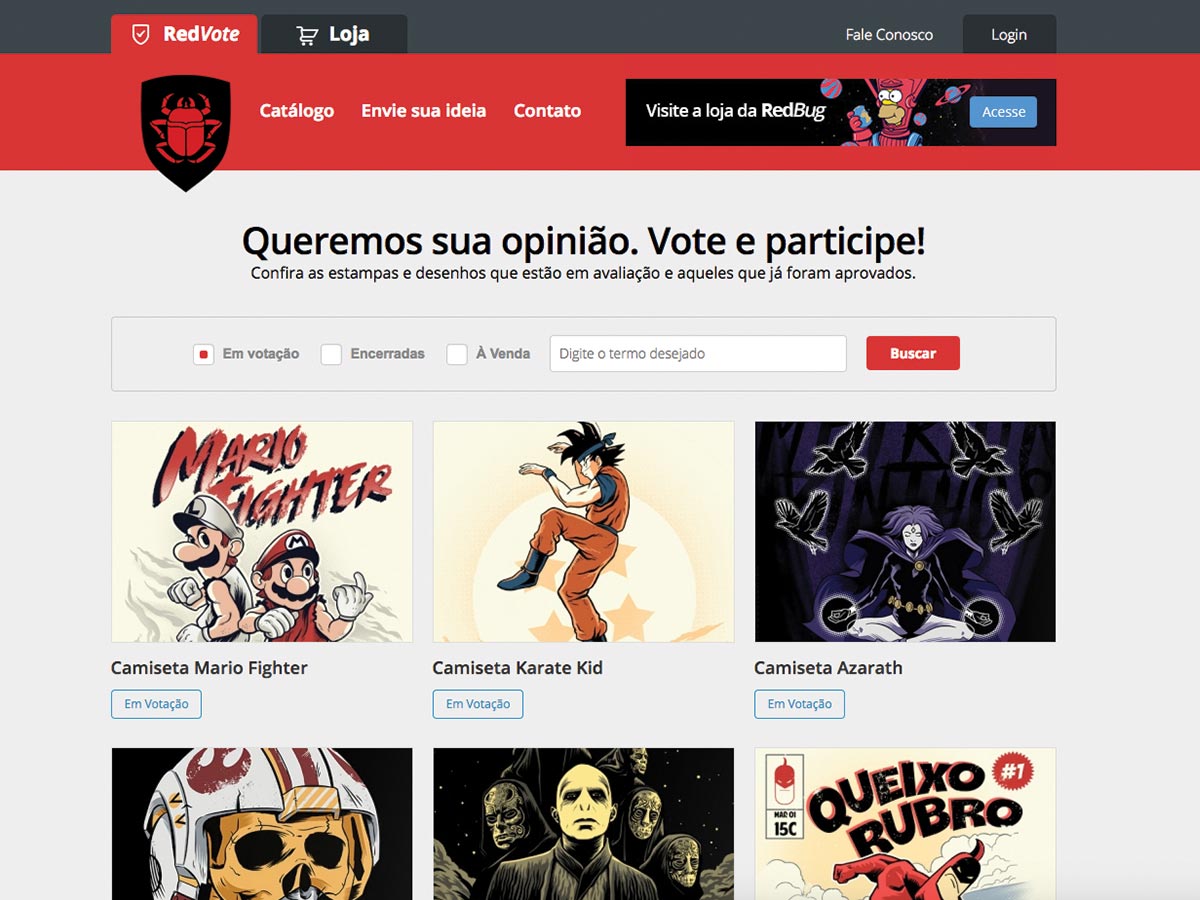The width and height of the screenshot is (1200, 900).
Task: Open the Catálogo menu item
Action: [x=297, y=111]
